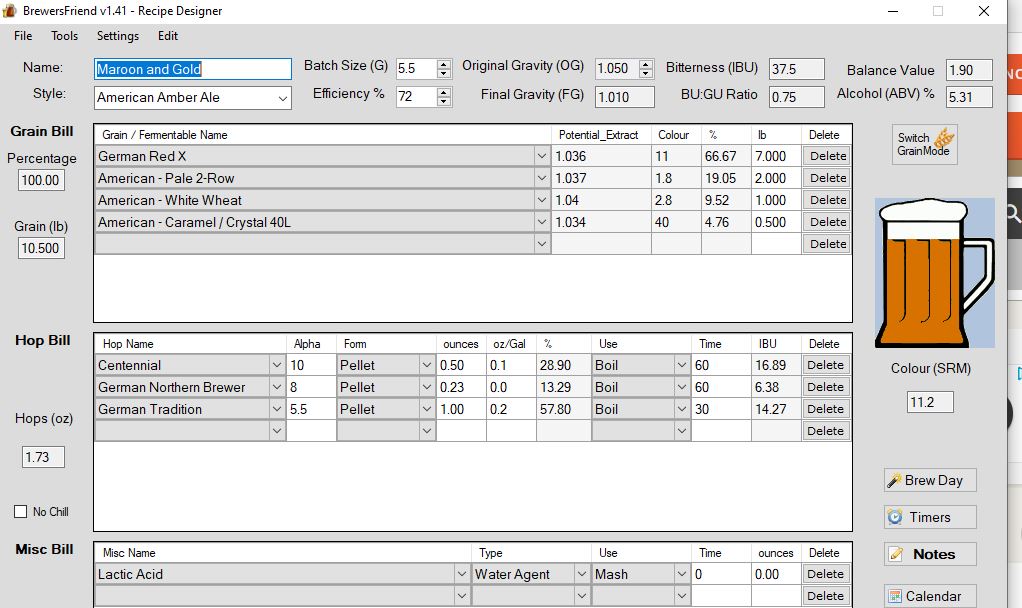This screenshot has width=1022, height=608.
Task: Open Brew Day via its icon button
Action: point(929,480)
